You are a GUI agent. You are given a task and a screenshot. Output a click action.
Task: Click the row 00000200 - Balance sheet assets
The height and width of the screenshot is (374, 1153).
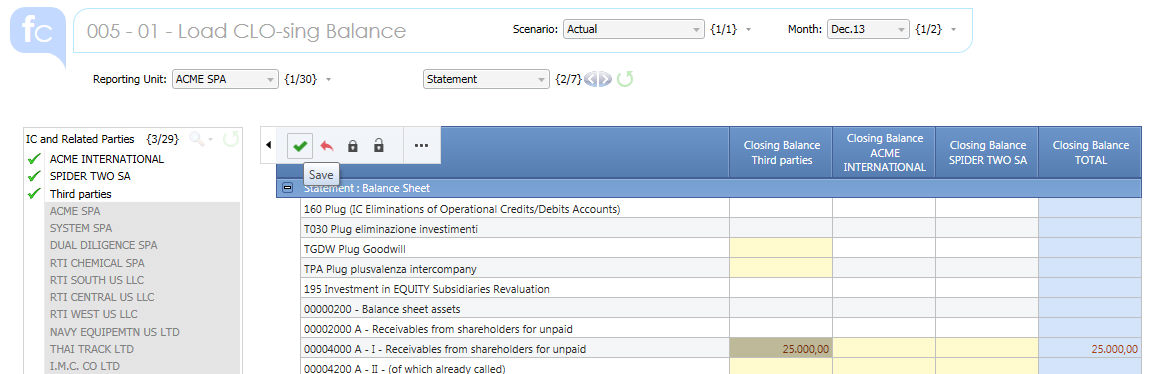pyautogui.click(x=515, y=309)
